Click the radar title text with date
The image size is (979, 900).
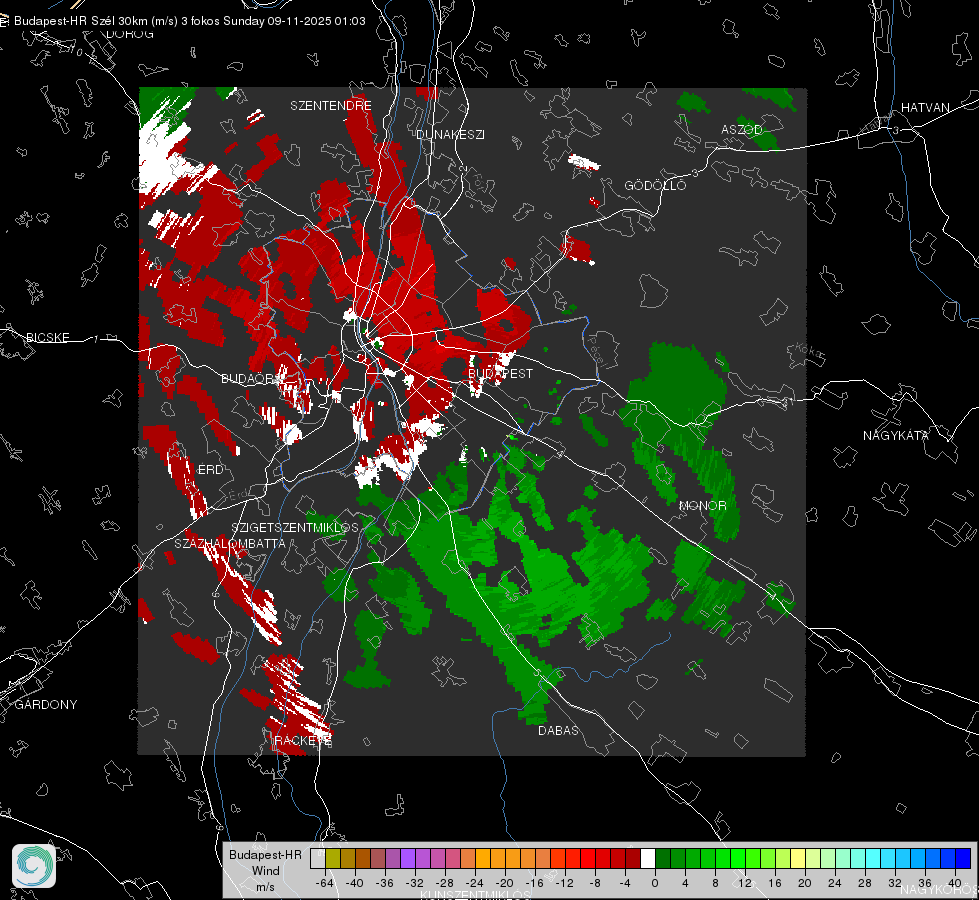[x=190, y=21]
